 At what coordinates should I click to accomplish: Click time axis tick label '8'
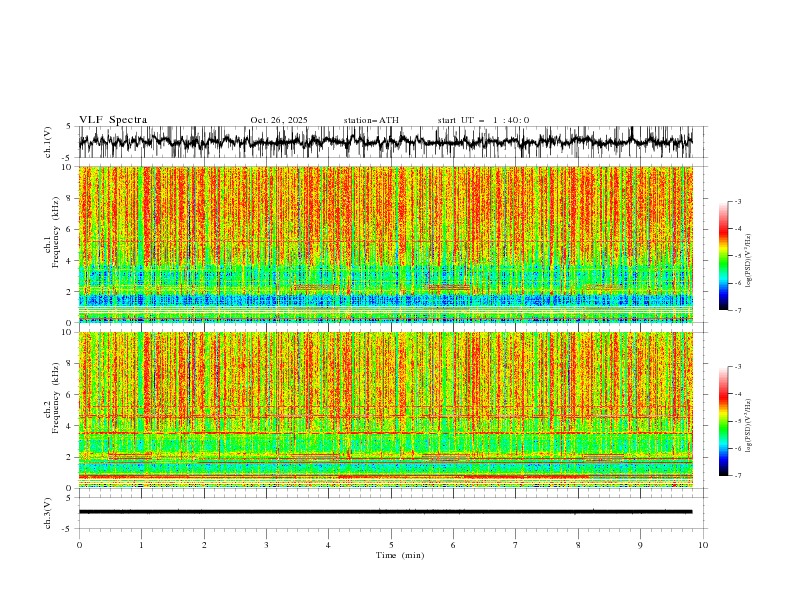point(578,545)
